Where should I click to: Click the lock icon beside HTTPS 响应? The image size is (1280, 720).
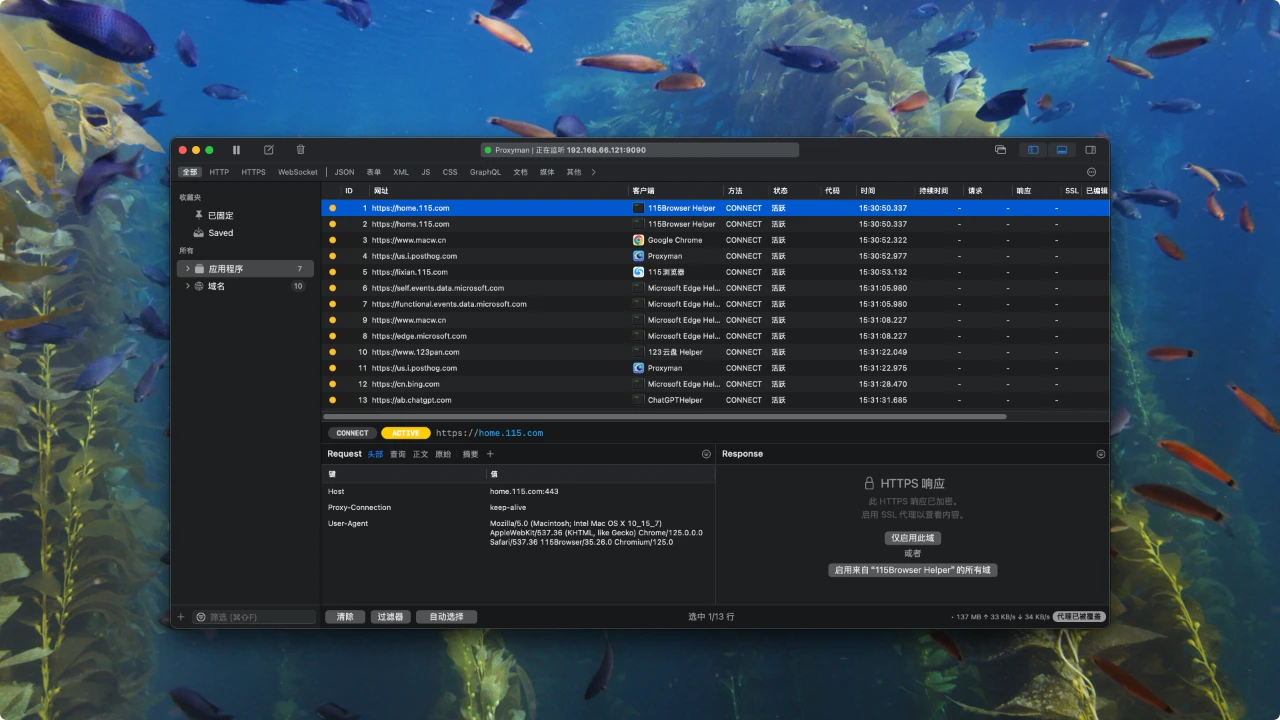click(869, 483)
